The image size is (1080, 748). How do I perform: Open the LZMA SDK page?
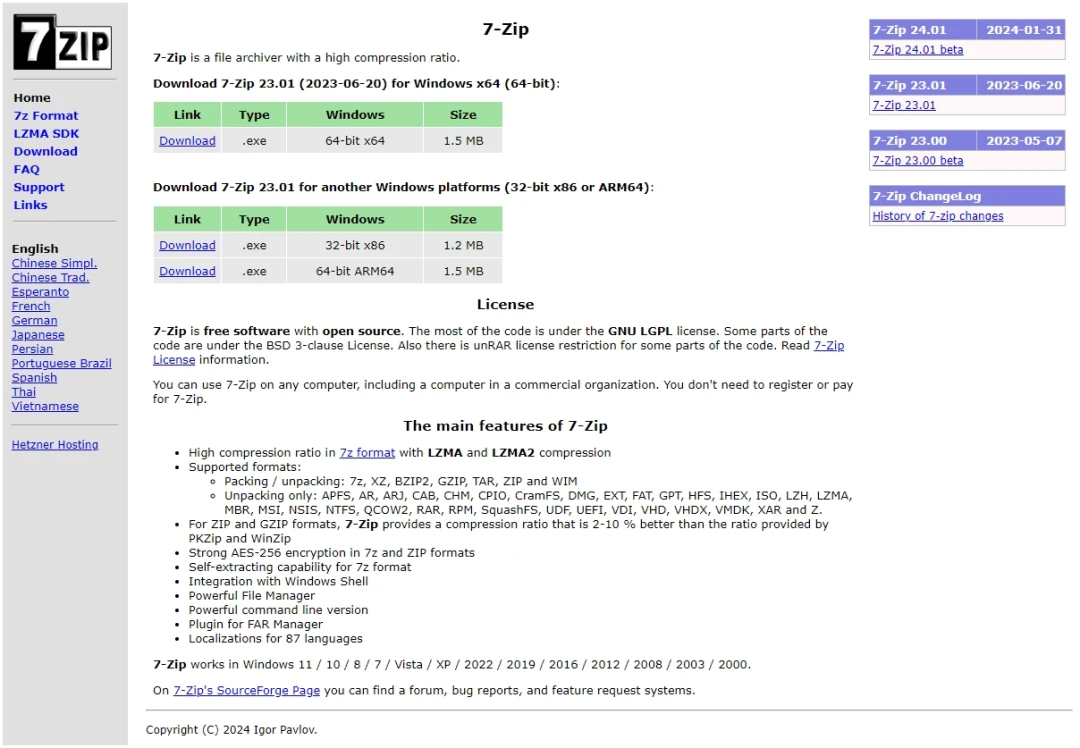coord(46,134)
